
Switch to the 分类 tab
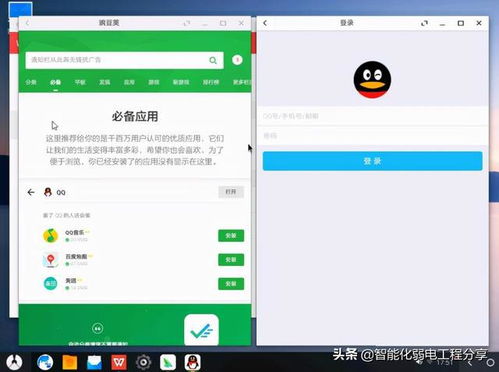(31, 82)
